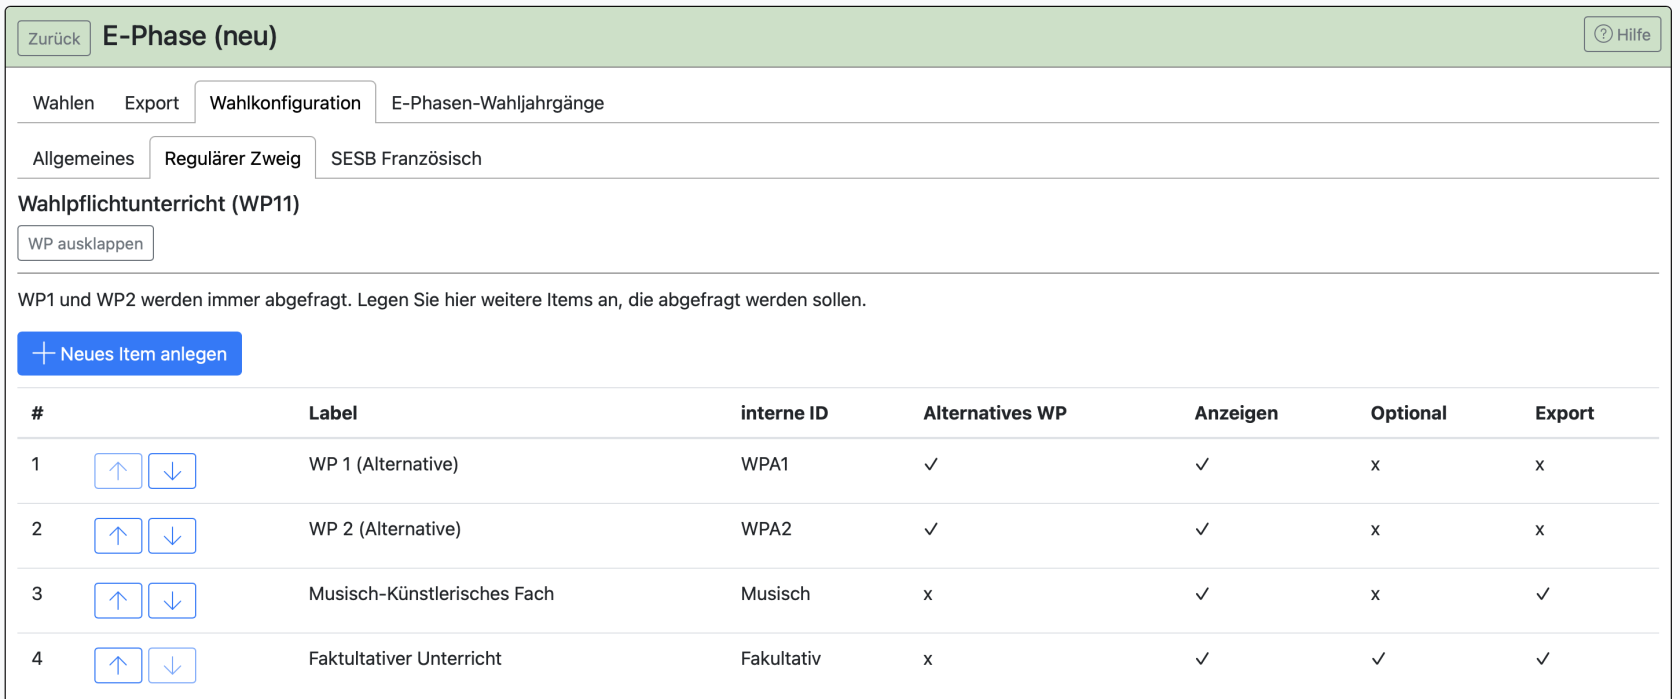Click Neues Item anlegen button

coord(130,354)
